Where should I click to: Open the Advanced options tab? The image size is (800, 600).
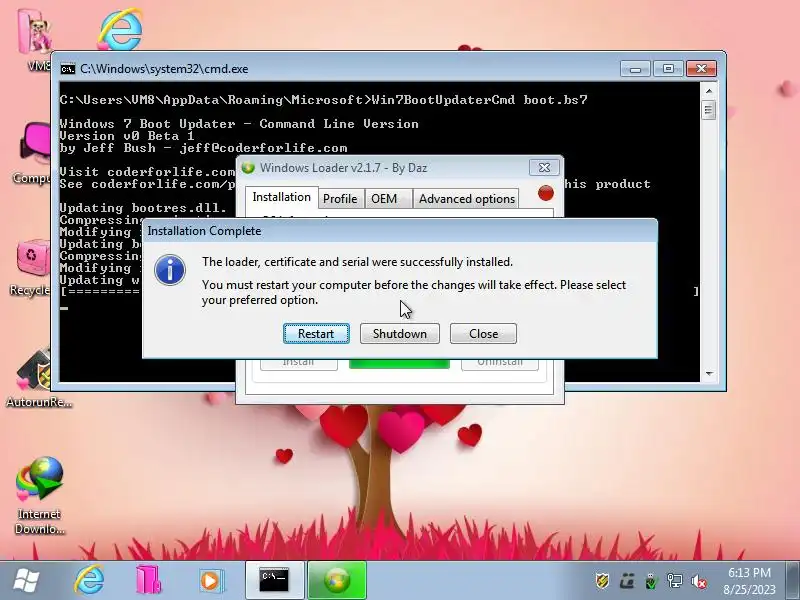[x=467, y=198]
